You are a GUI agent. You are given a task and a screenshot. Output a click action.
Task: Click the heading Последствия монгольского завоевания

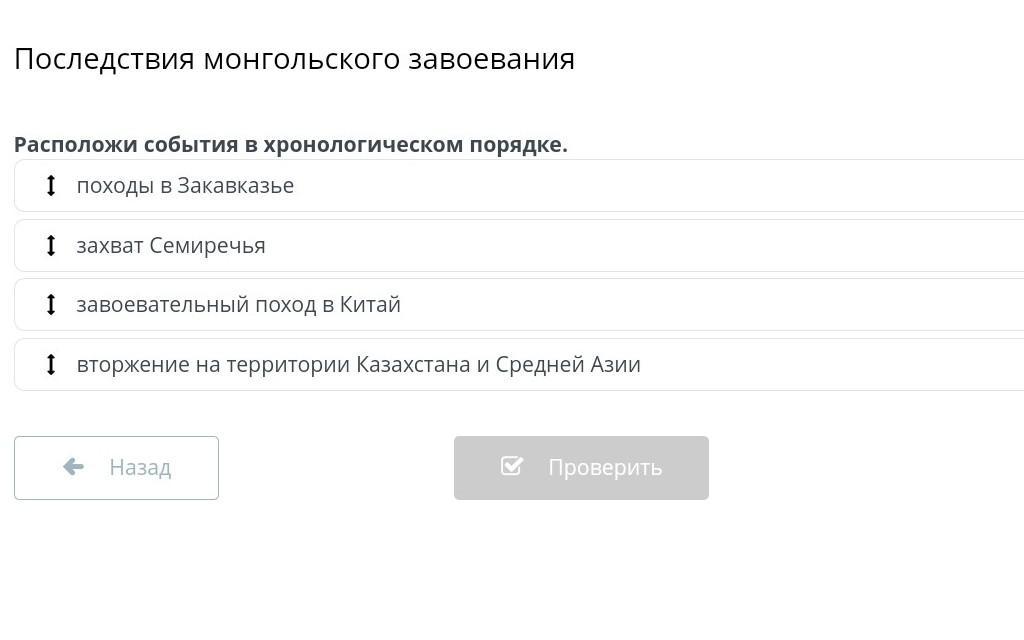(294, 59)
